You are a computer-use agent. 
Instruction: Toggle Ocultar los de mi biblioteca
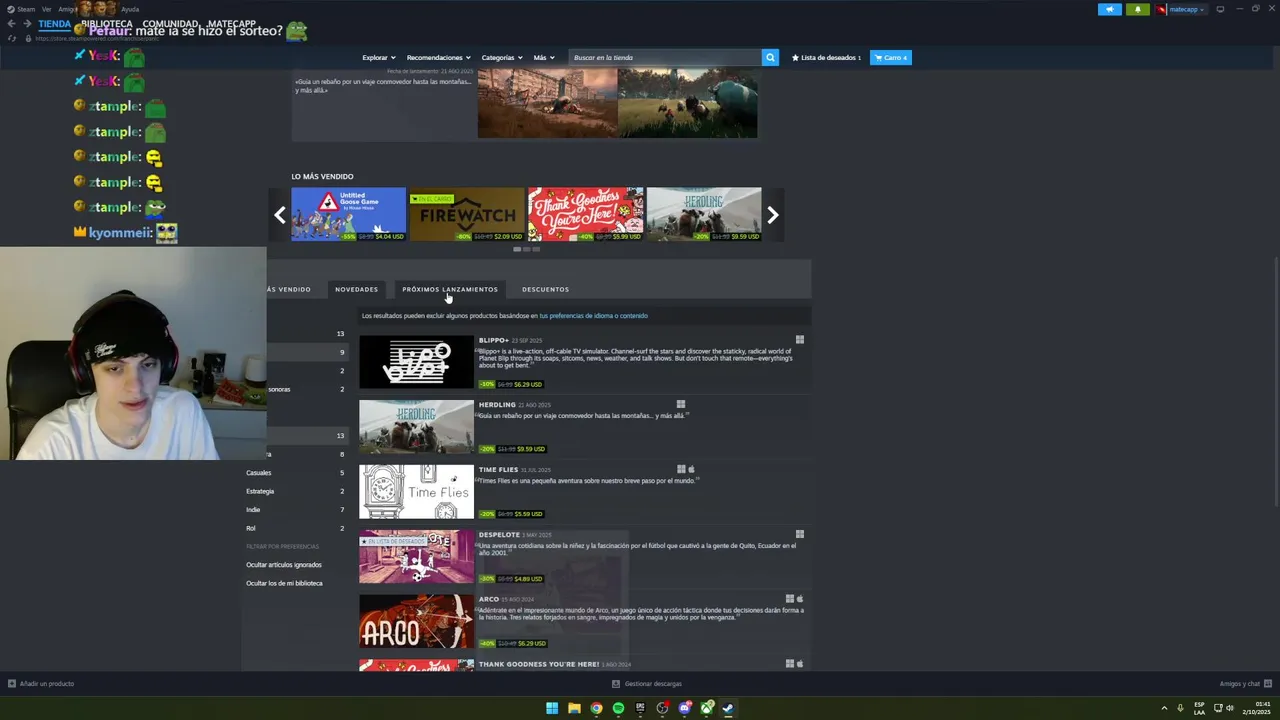point(284,583)
